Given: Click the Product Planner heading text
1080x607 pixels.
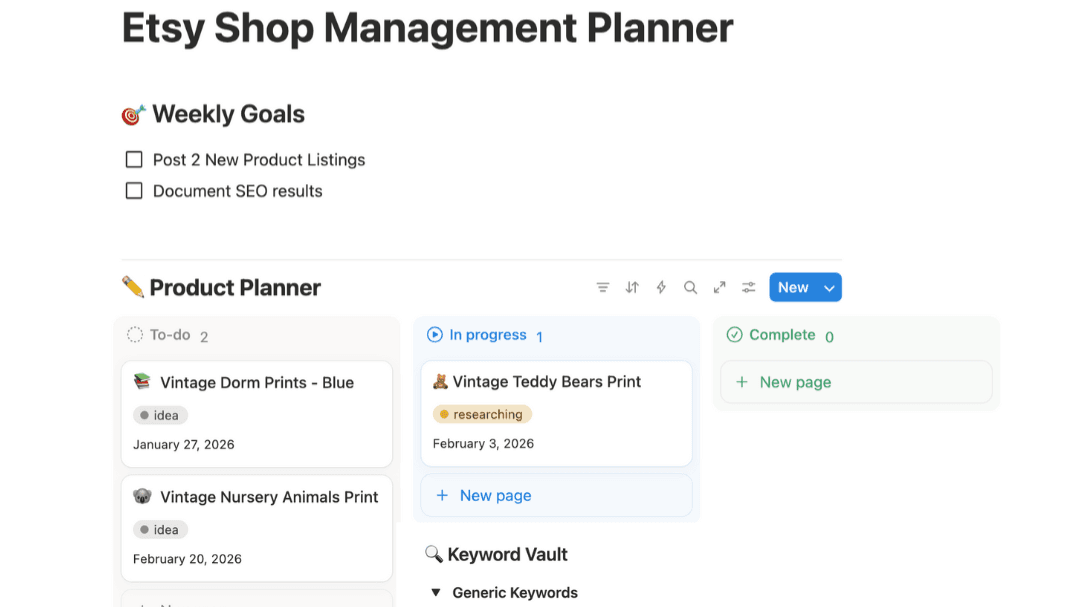Looking at the screenshot, I should 235,287.
